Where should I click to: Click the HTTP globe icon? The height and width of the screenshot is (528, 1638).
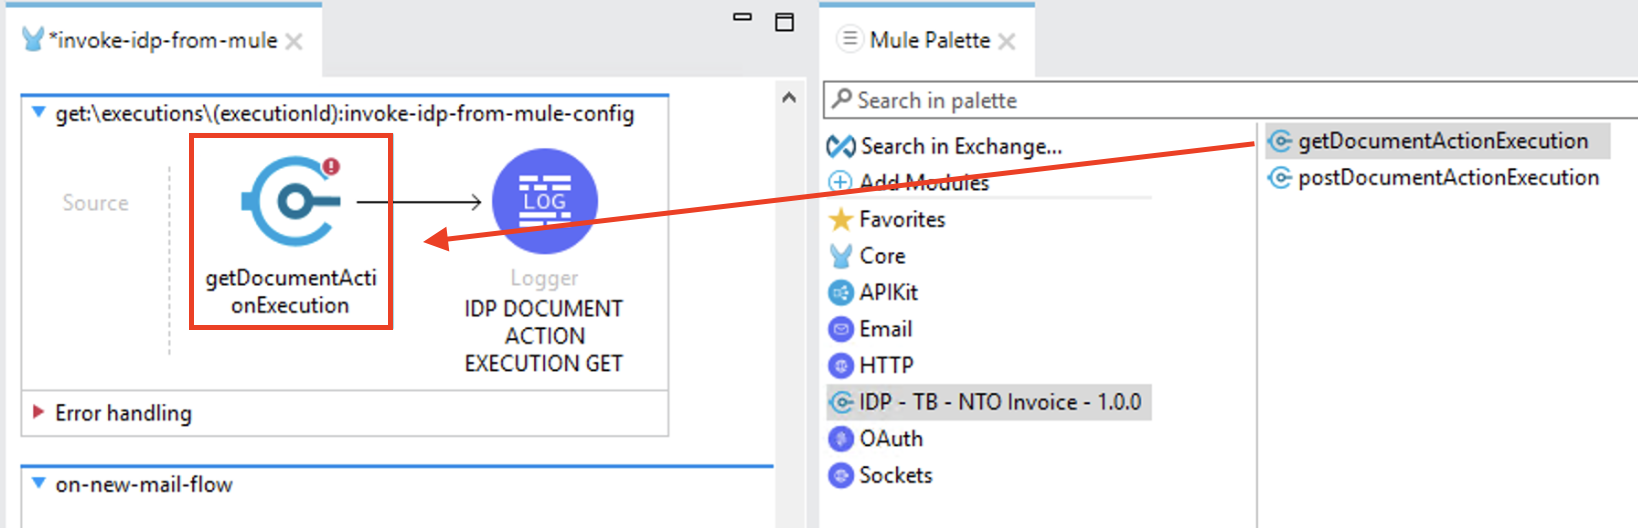tap(841, 366)
